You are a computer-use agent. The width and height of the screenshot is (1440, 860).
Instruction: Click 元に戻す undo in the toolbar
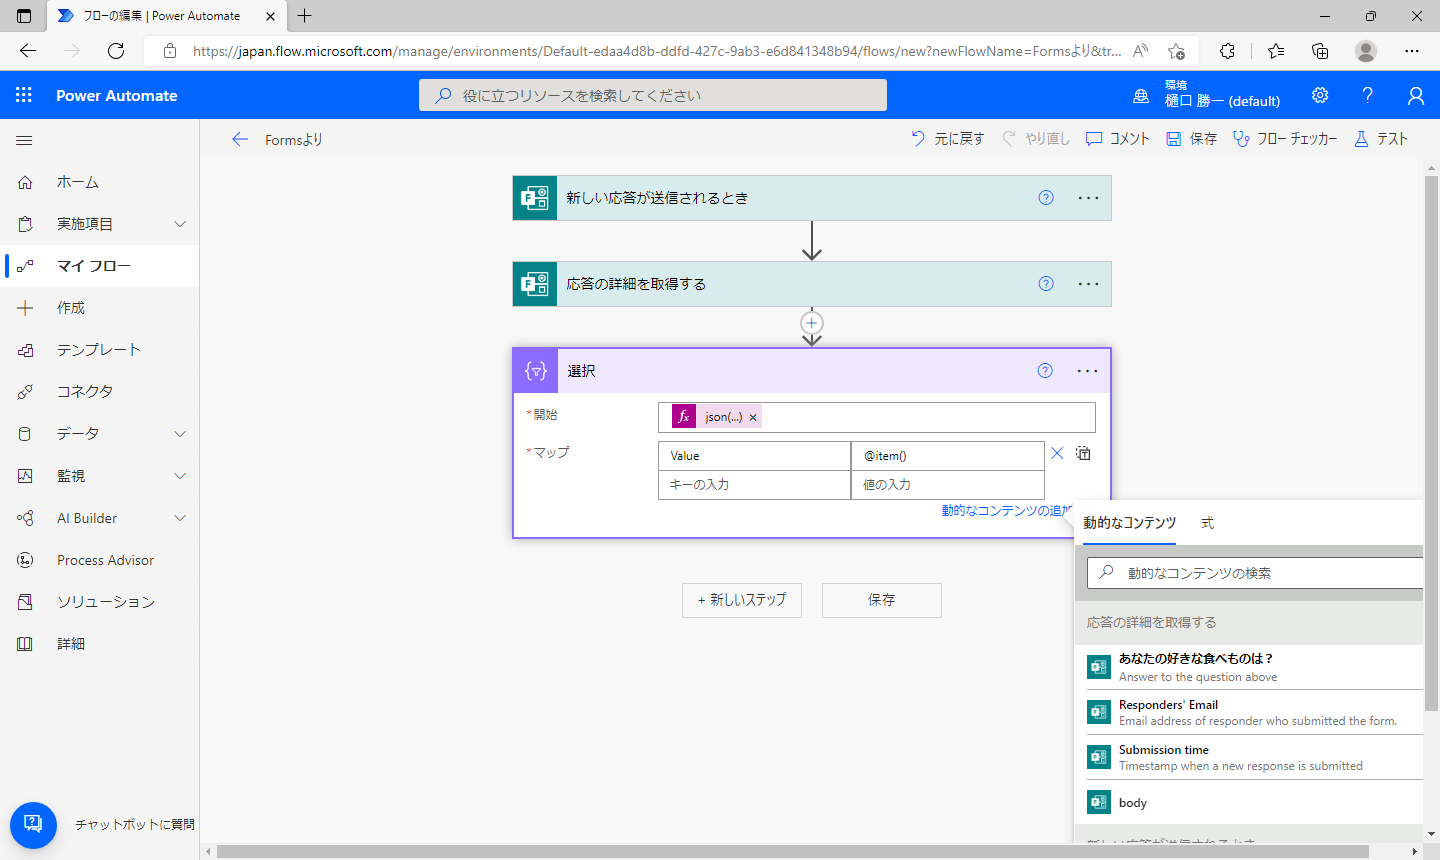pyautogui.click(x=947, y=139)
